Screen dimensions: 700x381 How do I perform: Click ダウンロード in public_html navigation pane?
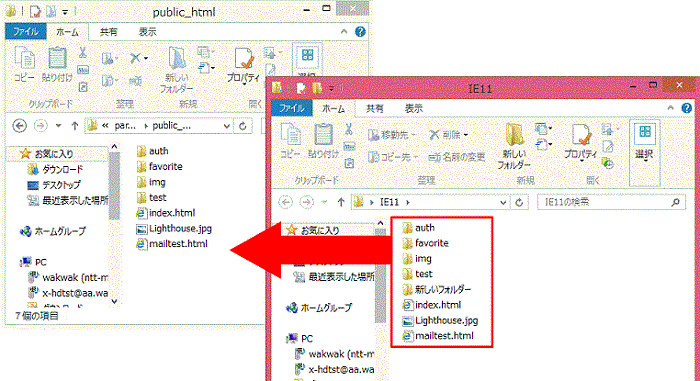[x=55, y=169]
